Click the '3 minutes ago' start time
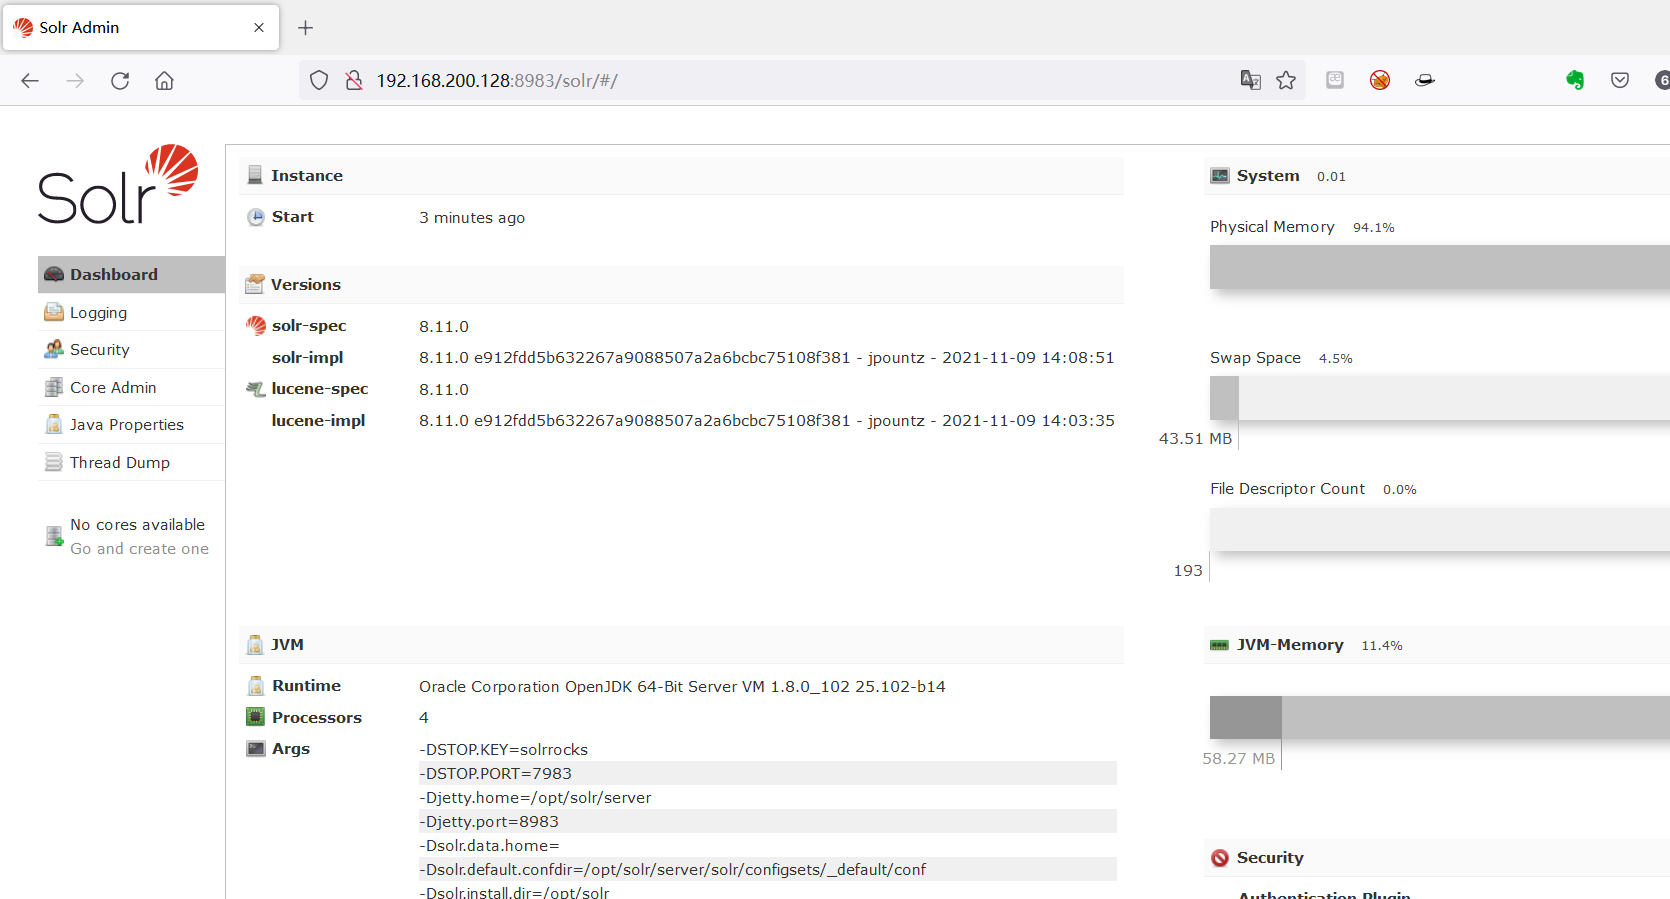Screen dimensions: 1670x899 [472, 218]
